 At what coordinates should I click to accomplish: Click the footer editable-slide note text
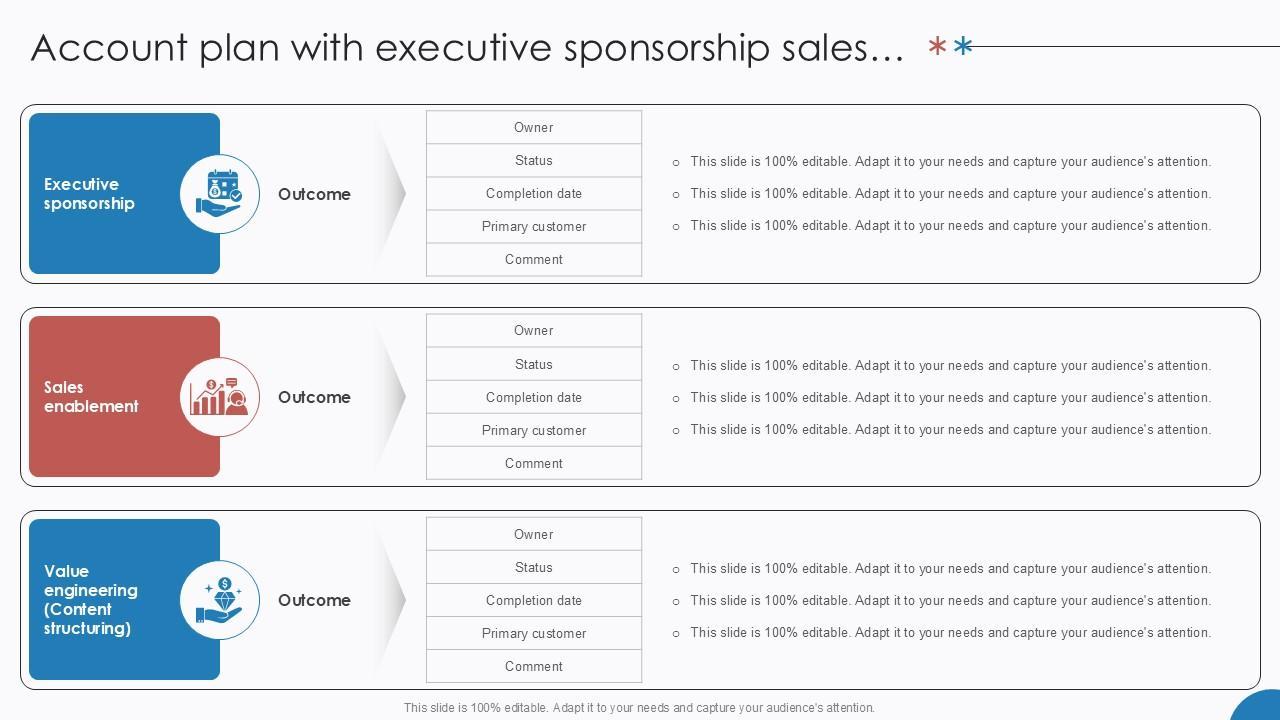[639, 707]
